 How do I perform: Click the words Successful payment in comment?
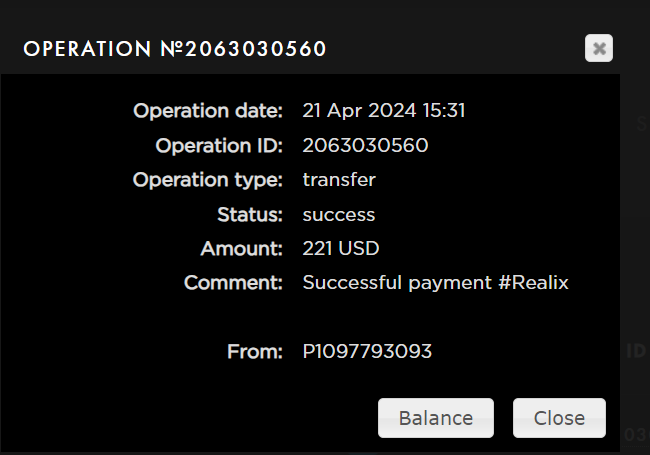[x=396, y=283]
